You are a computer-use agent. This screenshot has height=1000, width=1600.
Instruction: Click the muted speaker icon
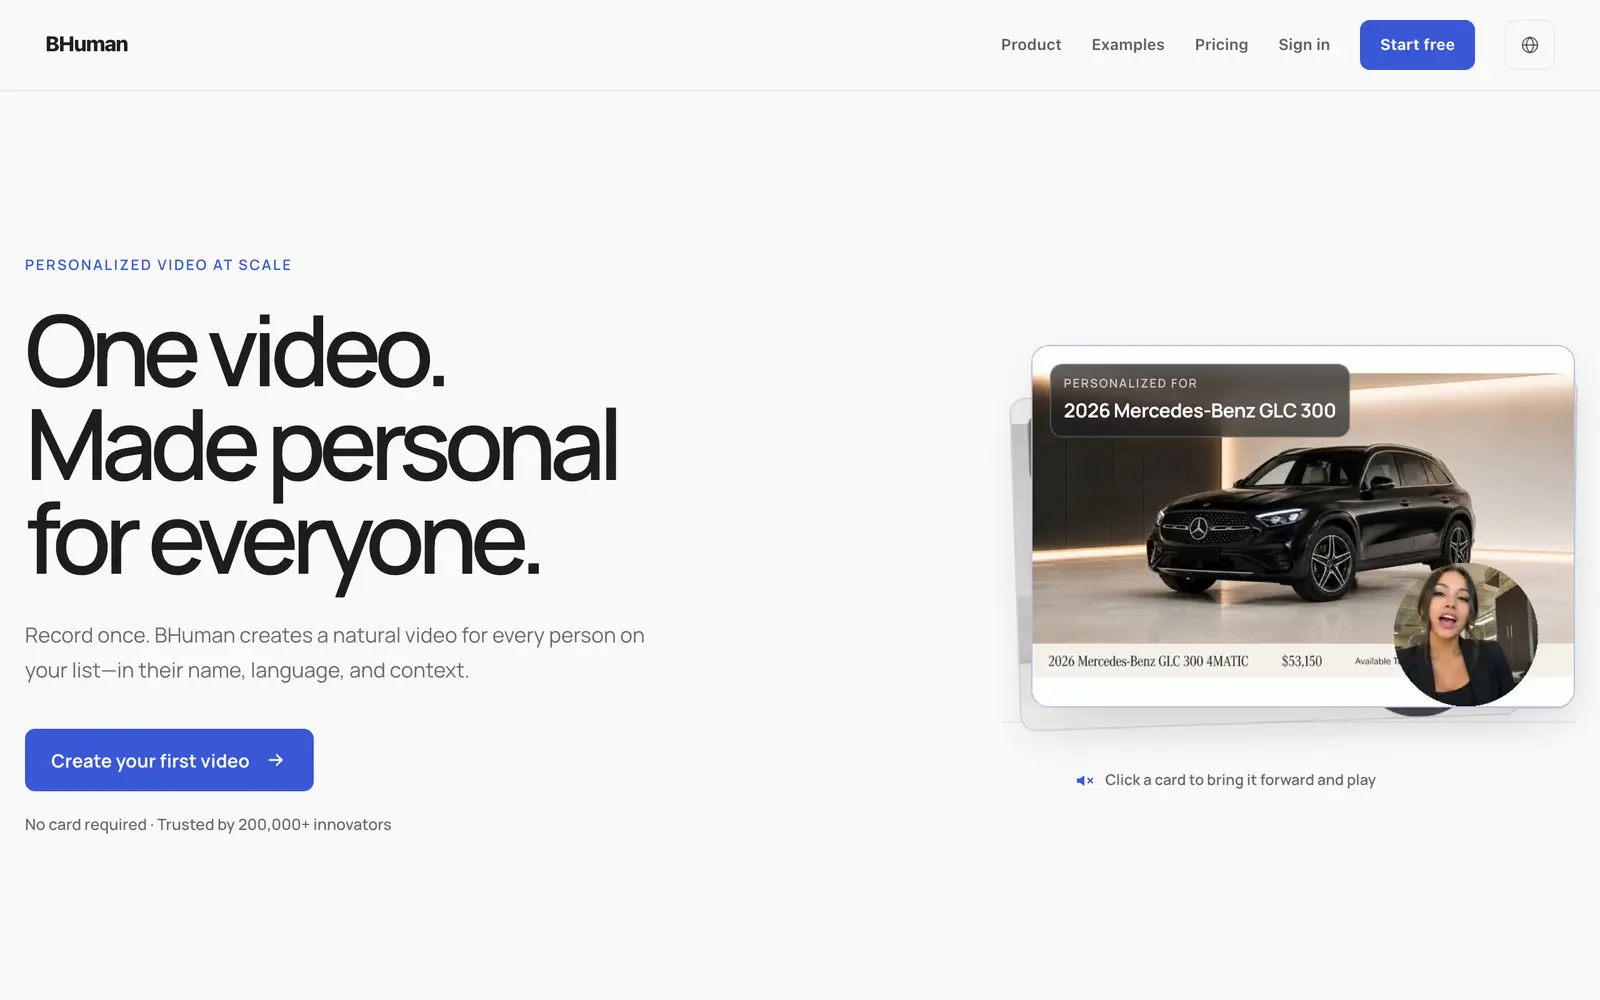(x=1085, y=780)
